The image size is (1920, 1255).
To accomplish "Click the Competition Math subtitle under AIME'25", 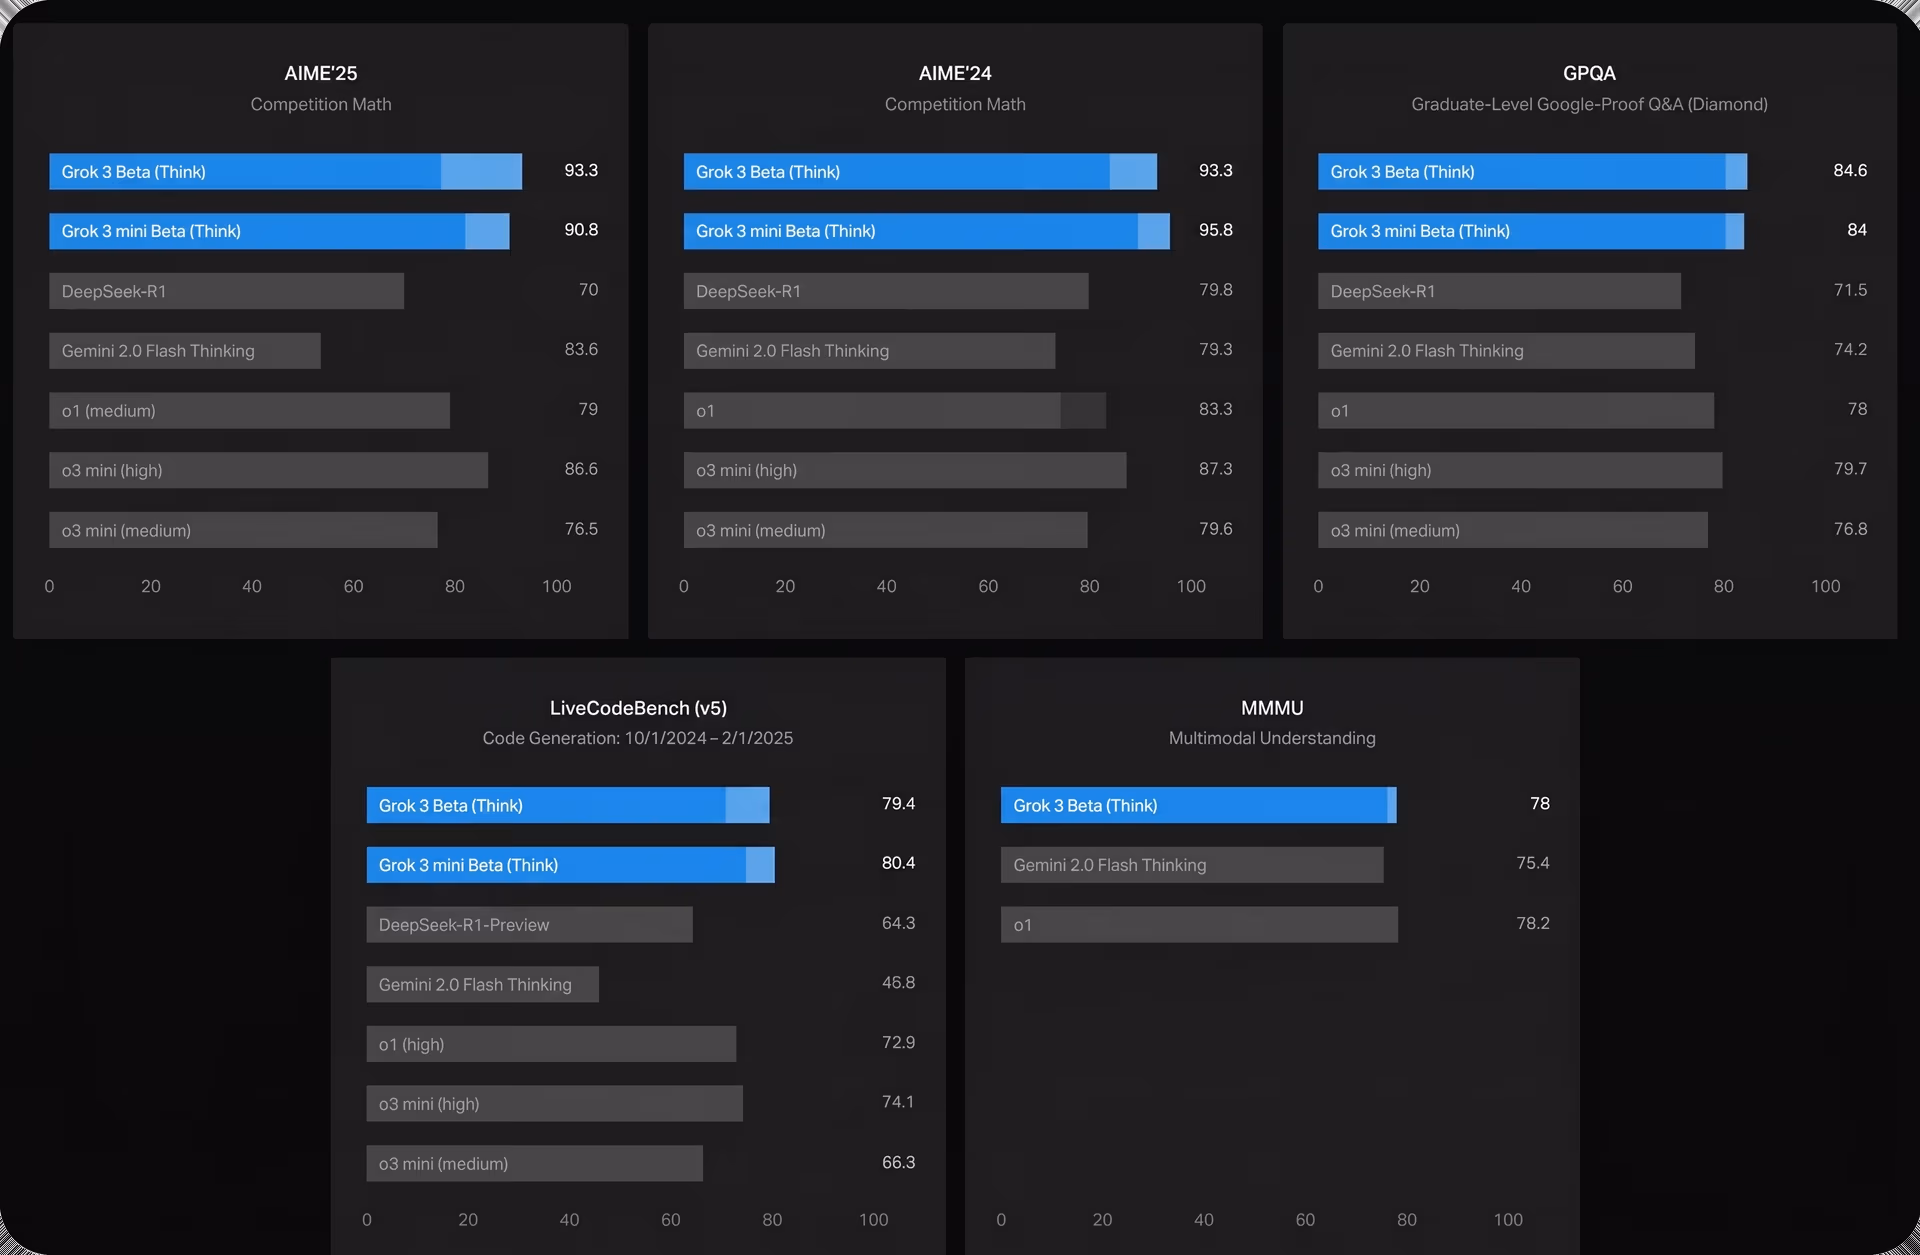I will coord(320,104).
